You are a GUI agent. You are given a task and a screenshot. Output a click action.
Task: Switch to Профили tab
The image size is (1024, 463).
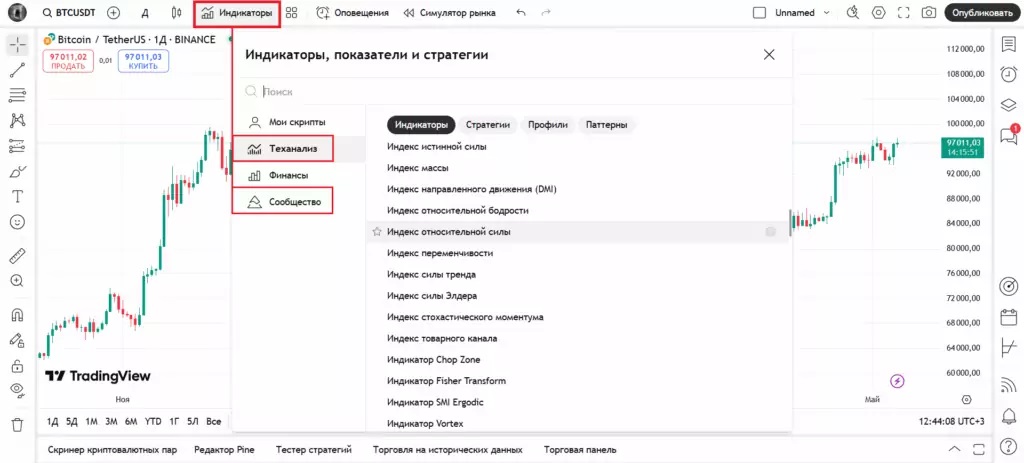[x=548, y=125]
